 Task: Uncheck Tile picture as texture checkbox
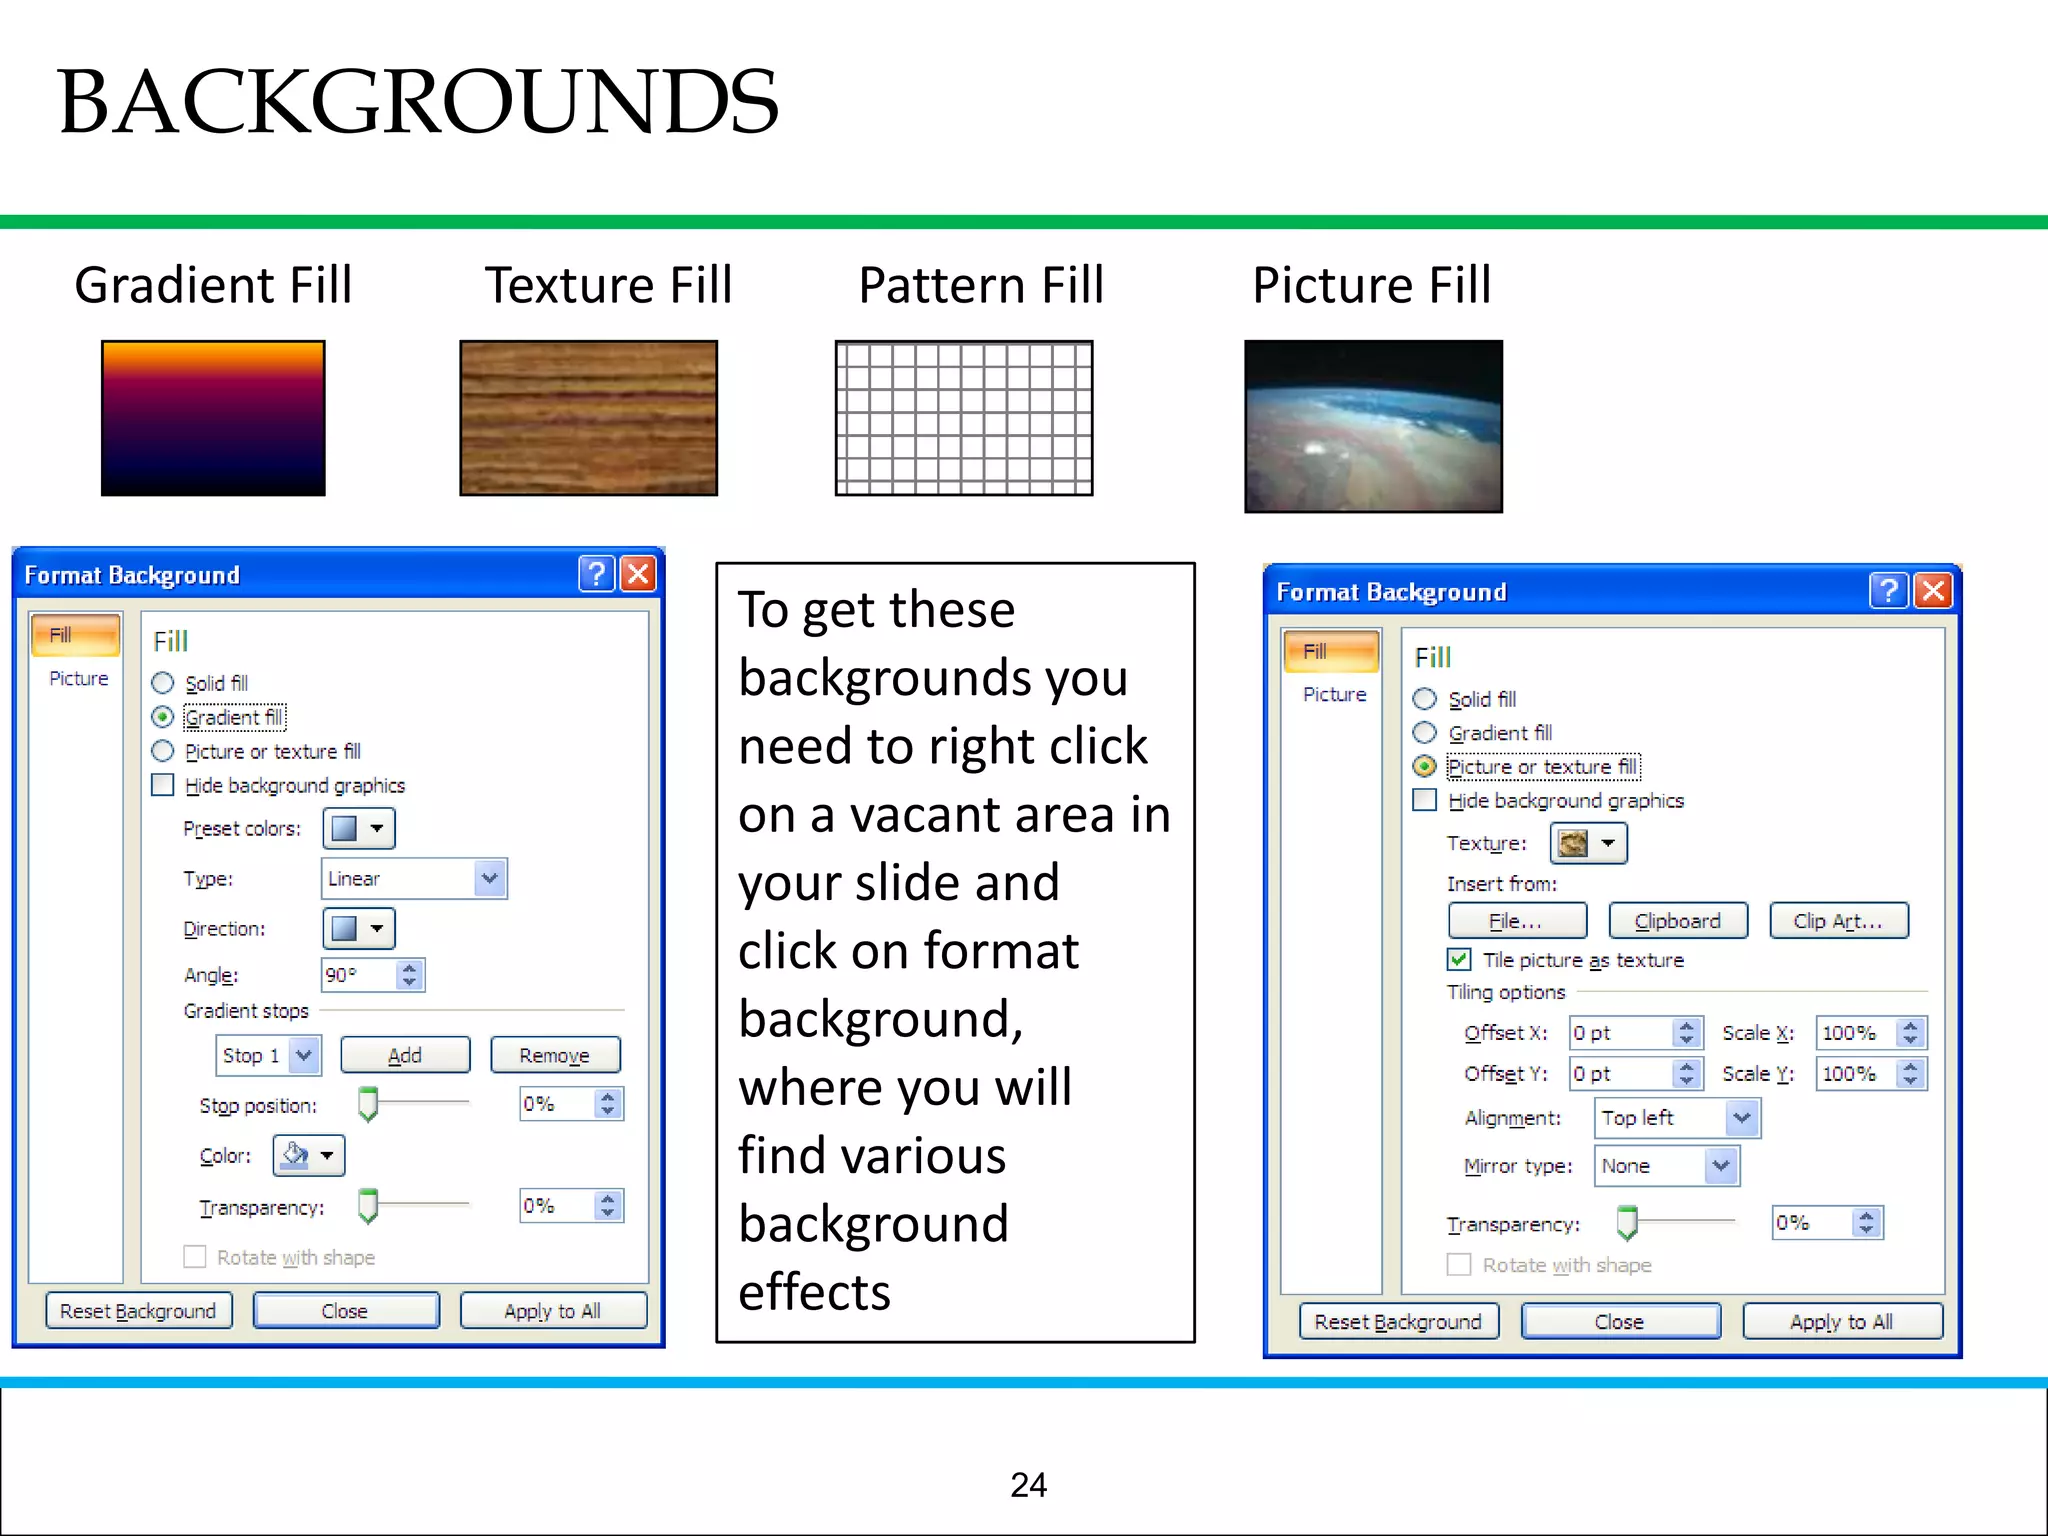pos(1459,960)
